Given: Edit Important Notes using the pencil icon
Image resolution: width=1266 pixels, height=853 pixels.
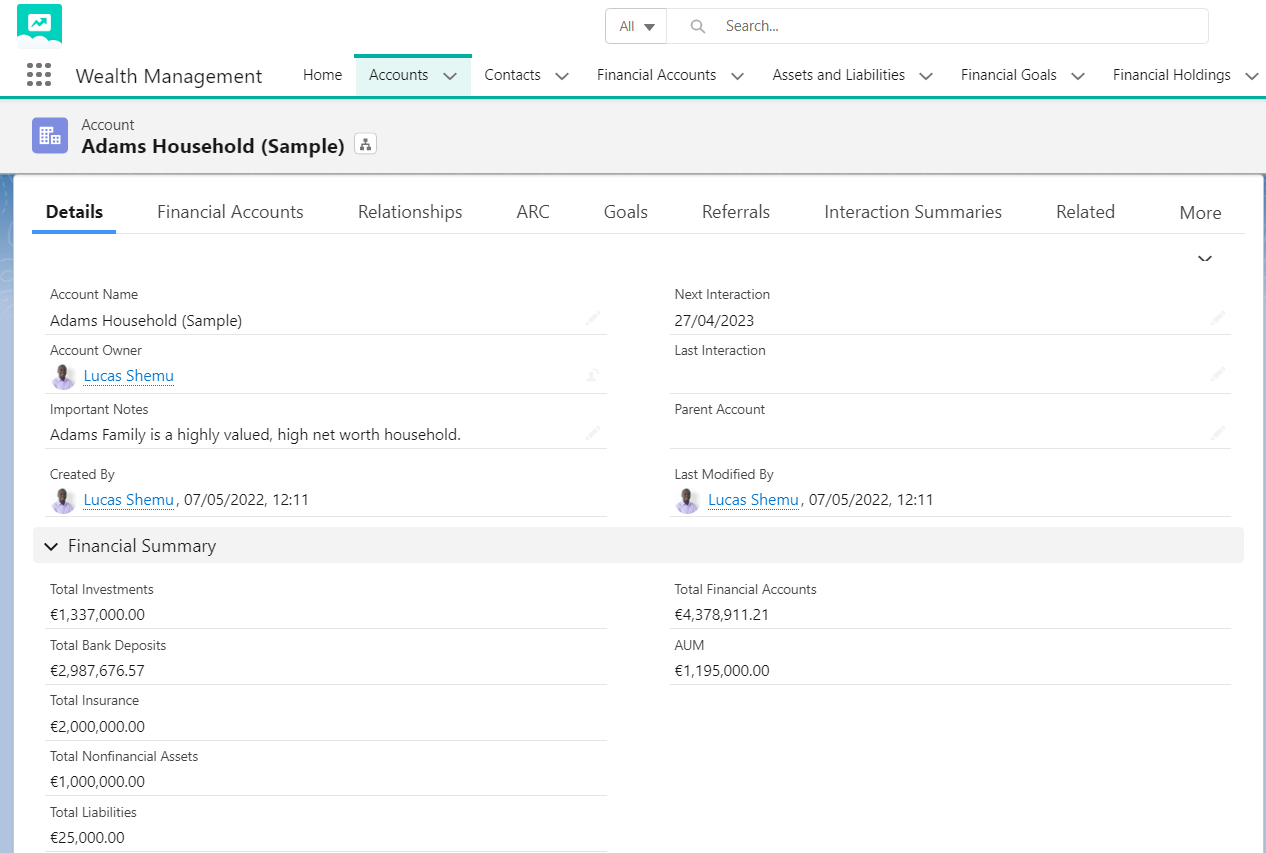Looking at the screenshot, I should [x=593, y=433].
